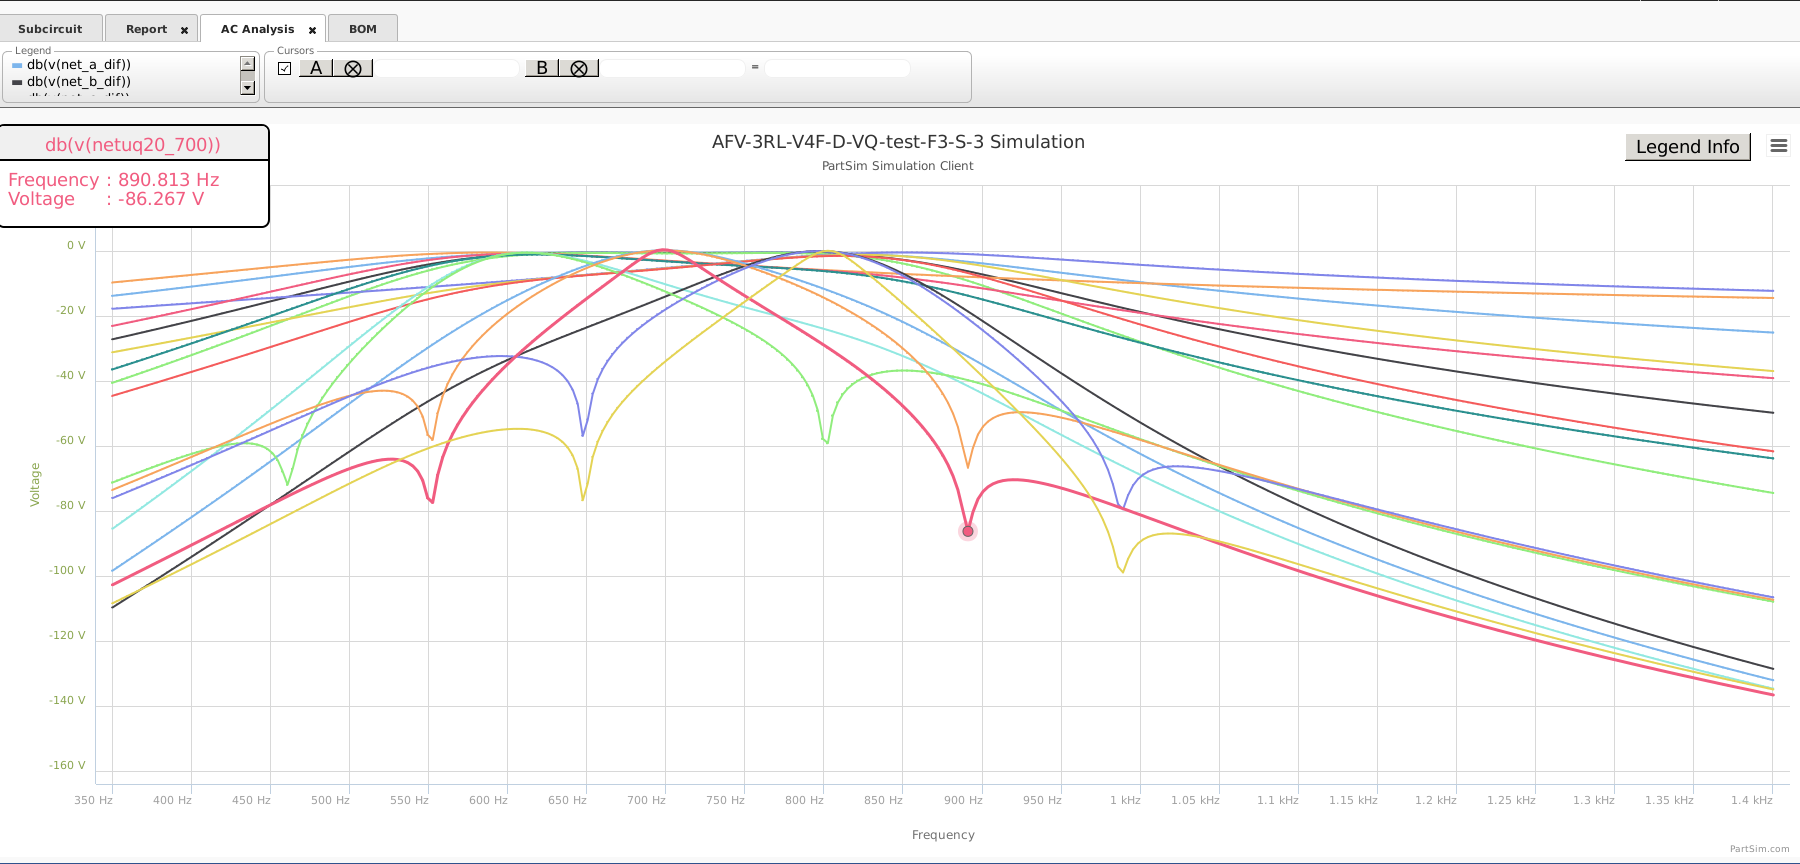Viewport: 1800px width, 864px height.
Task: Click the 0 V y-axis label
Action: (76, 245)
